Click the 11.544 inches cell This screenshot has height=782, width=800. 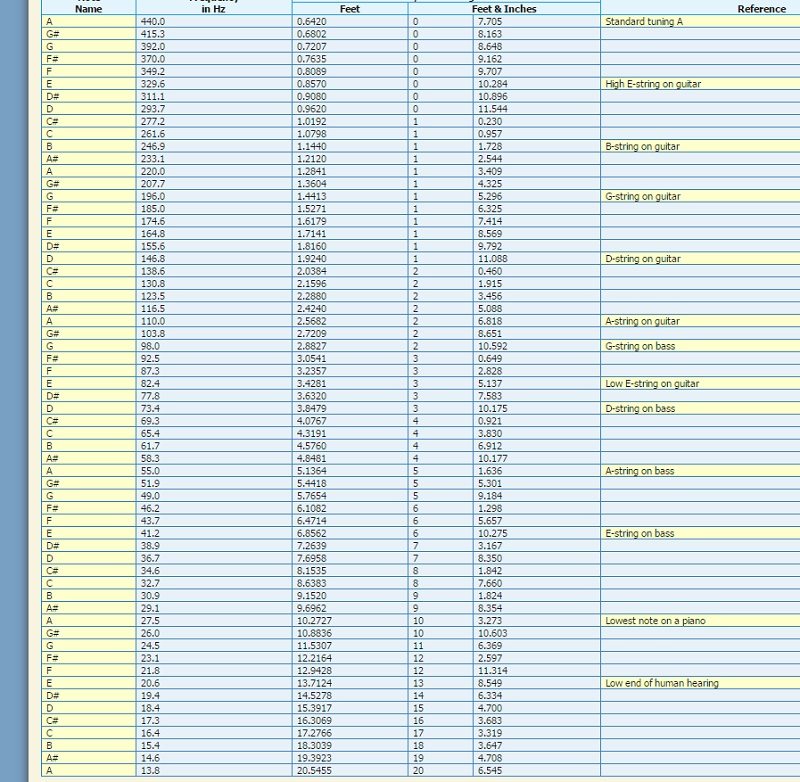point(537,109)
